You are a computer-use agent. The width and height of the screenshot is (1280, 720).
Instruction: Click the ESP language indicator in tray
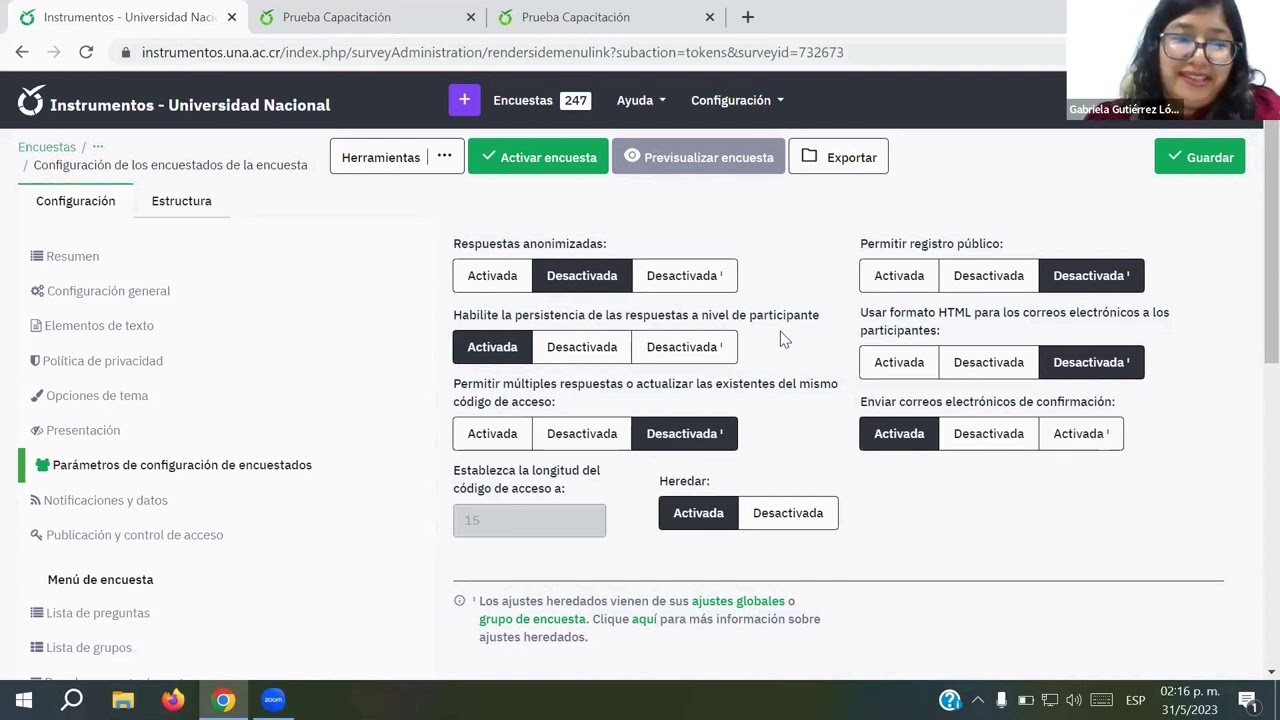pyautogui.click(x=1135, y=700)
